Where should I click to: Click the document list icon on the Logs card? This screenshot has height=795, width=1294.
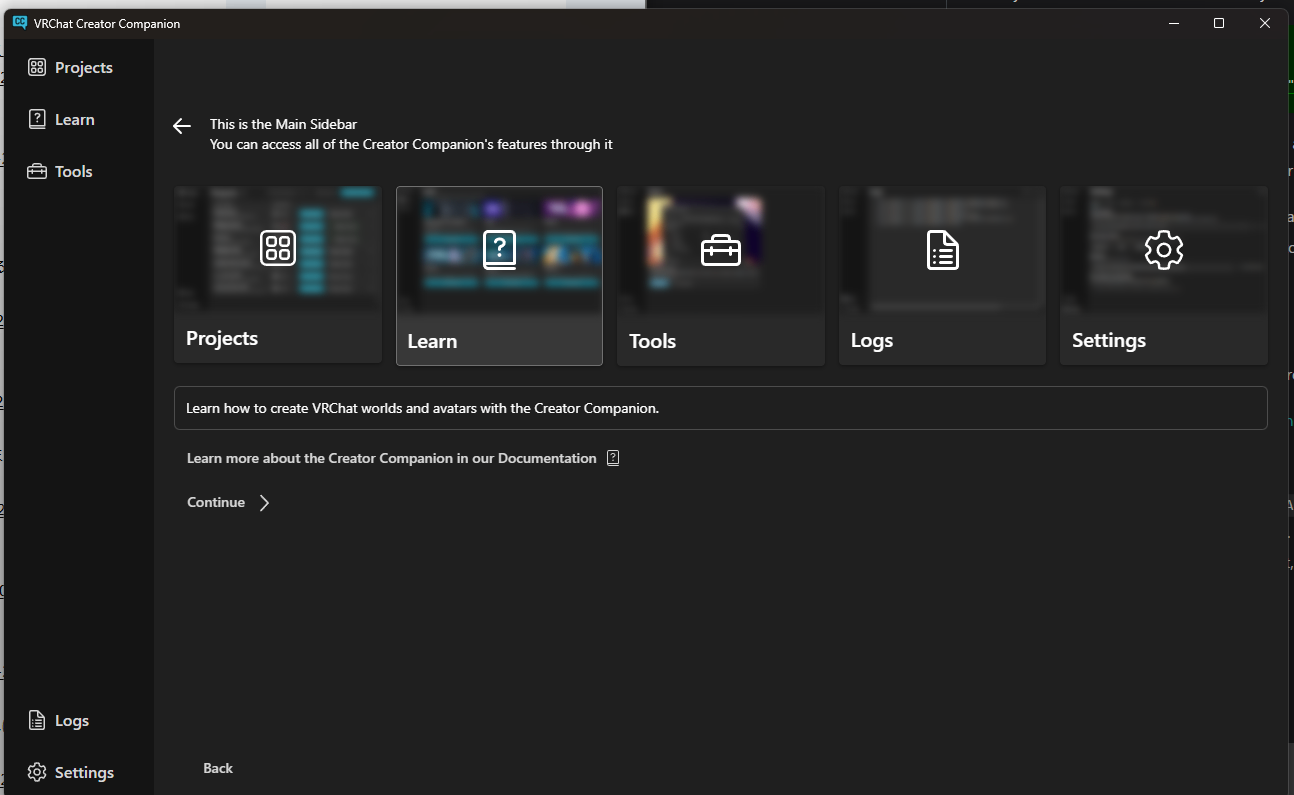(x=943, y=250)
